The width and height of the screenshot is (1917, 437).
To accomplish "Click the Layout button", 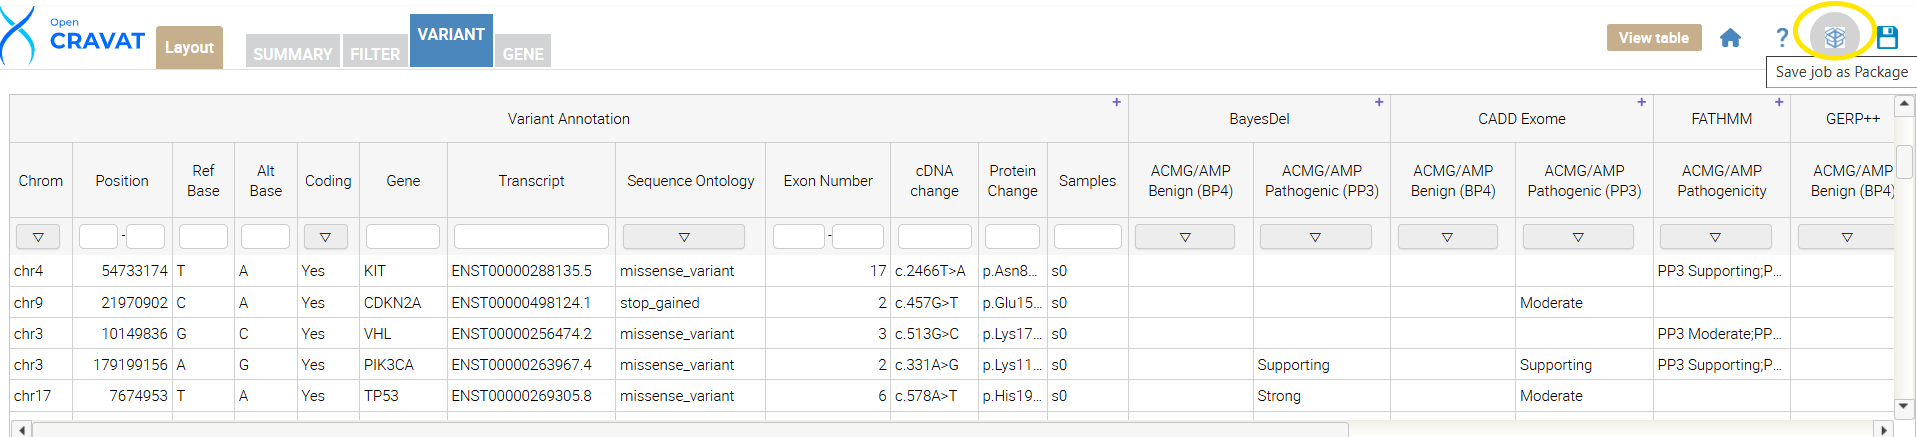I will tap(189, 47).
